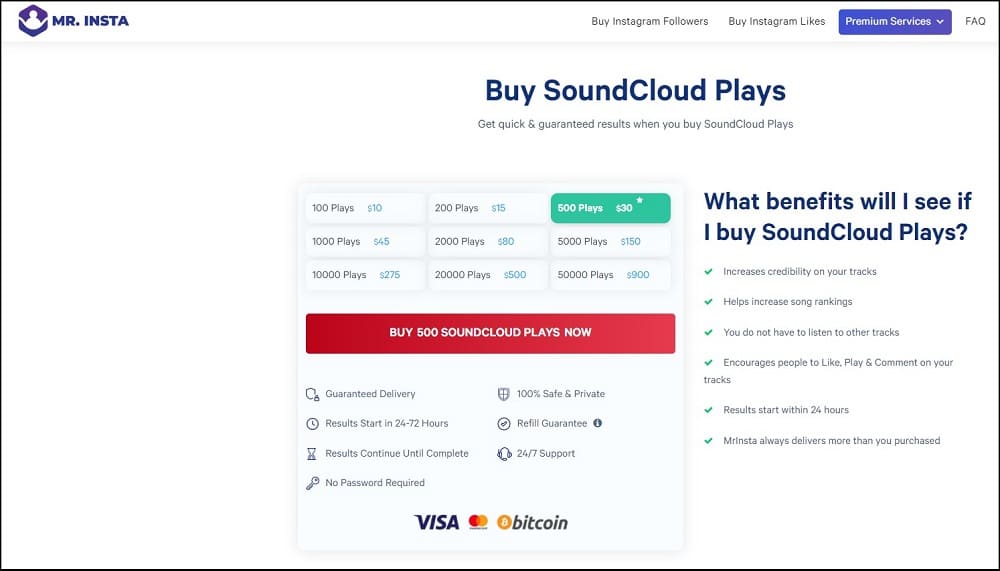Click the checkmark beside MrInsta always delivers more

click(x=708, y=441)
